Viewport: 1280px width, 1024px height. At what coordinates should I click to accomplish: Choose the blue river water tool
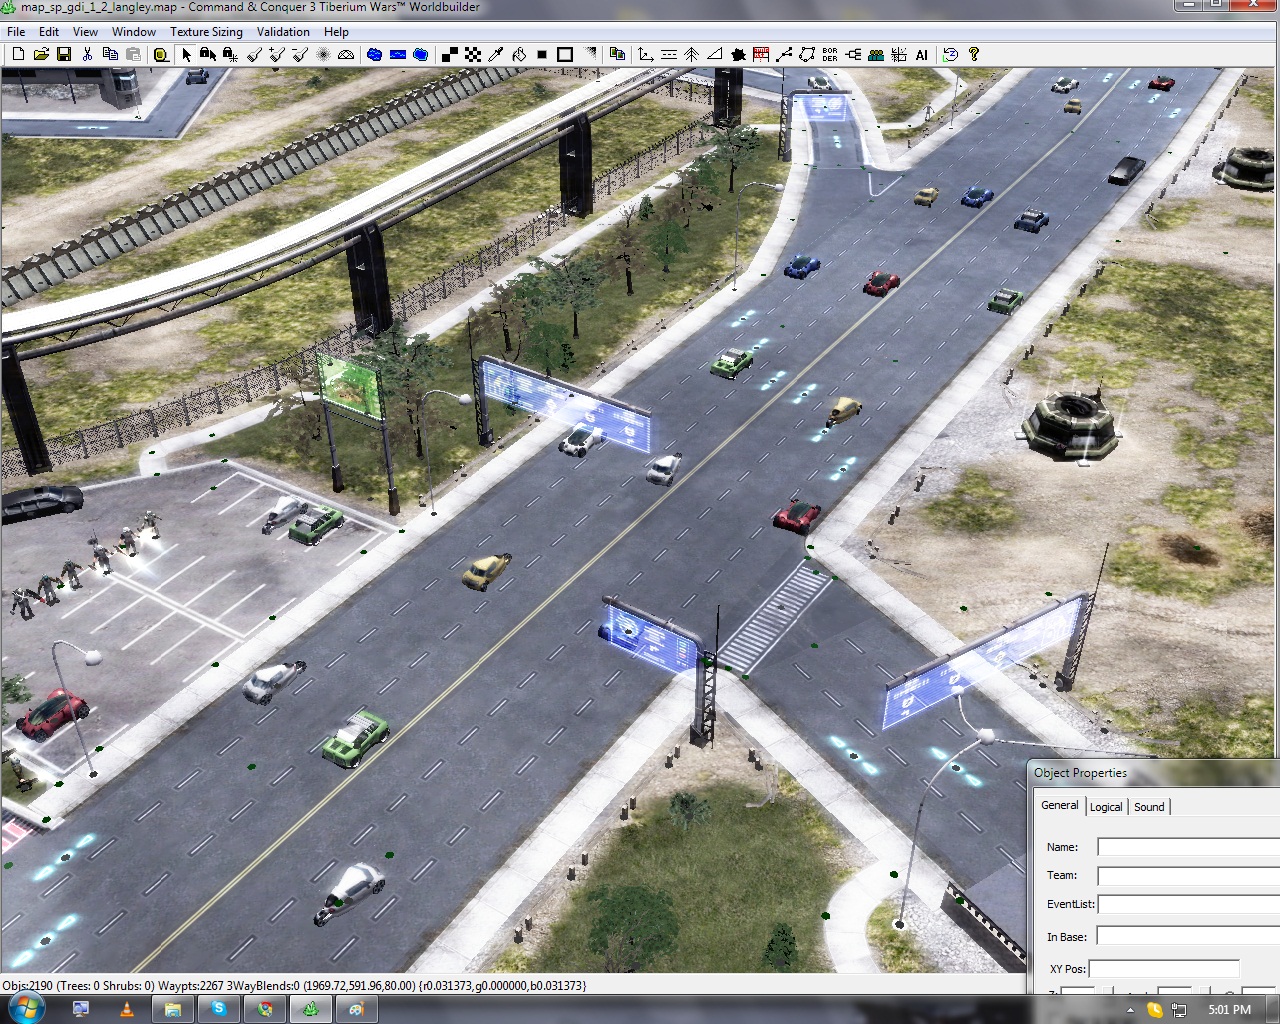point(398,54)
